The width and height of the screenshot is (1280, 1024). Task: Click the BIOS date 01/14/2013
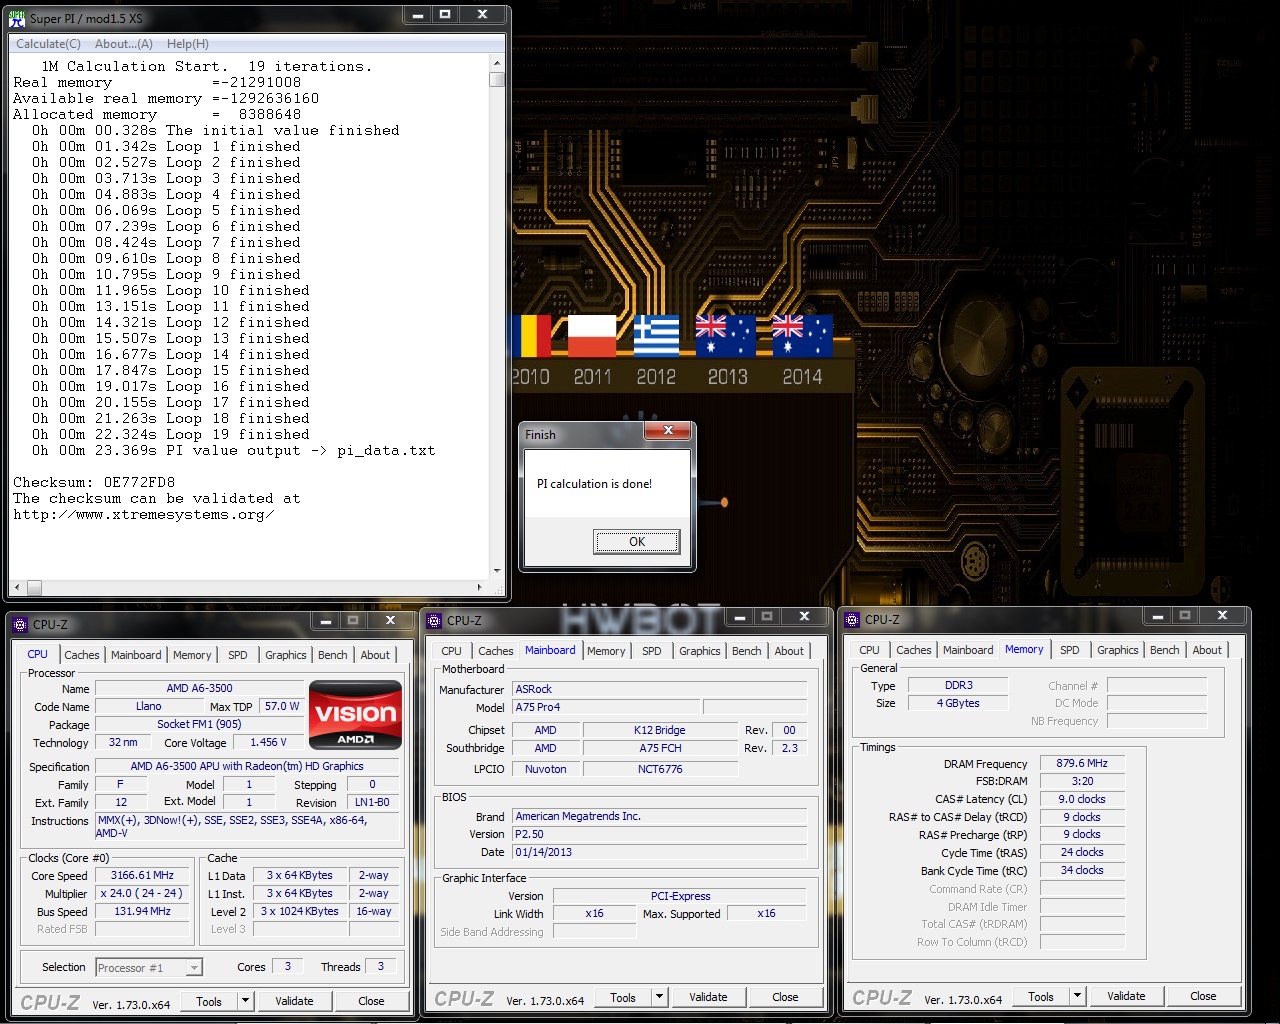(x=659, y=852)
